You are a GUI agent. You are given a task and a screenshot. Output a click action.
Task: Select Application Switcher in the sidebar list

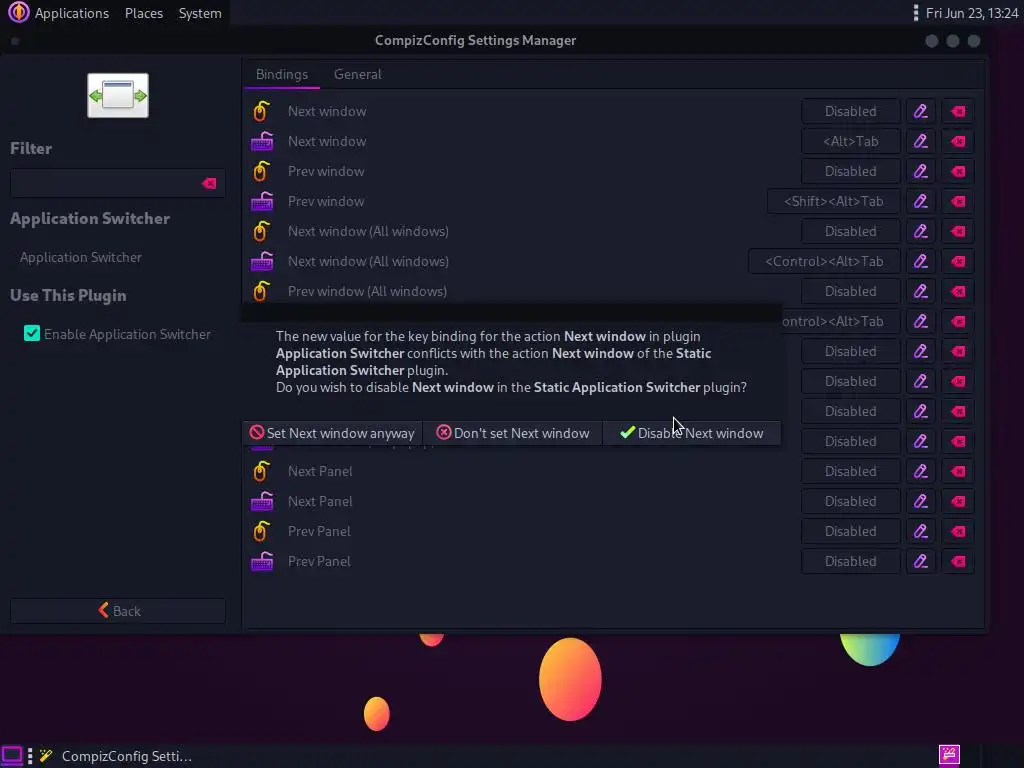[x=81, y=257]
